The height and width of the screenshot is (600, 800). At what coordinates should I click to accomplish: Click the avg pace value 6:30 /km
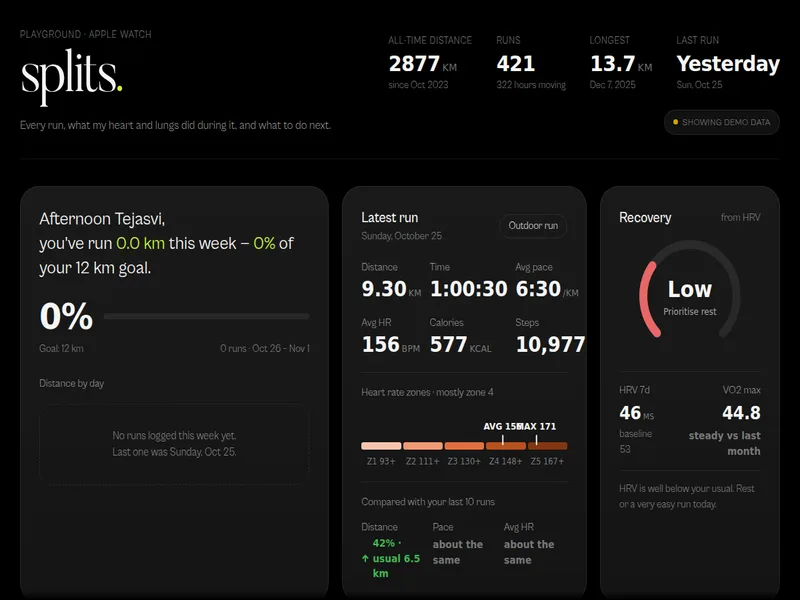click(547, 289)
